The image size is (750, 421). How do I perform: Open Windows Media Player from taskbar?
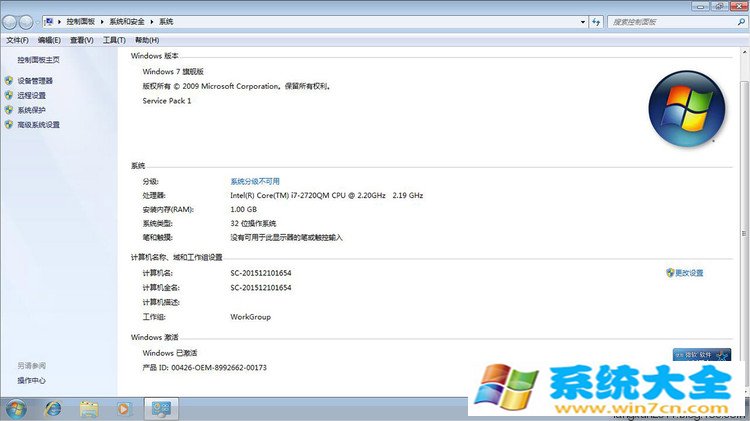pyautogui.click(x=124, y=409)
